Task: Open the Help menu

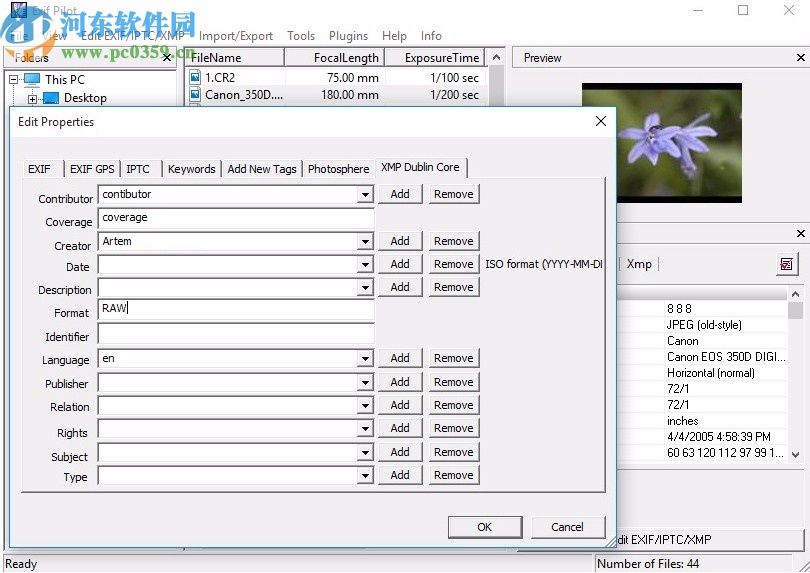Action: [x=394, y=36]
